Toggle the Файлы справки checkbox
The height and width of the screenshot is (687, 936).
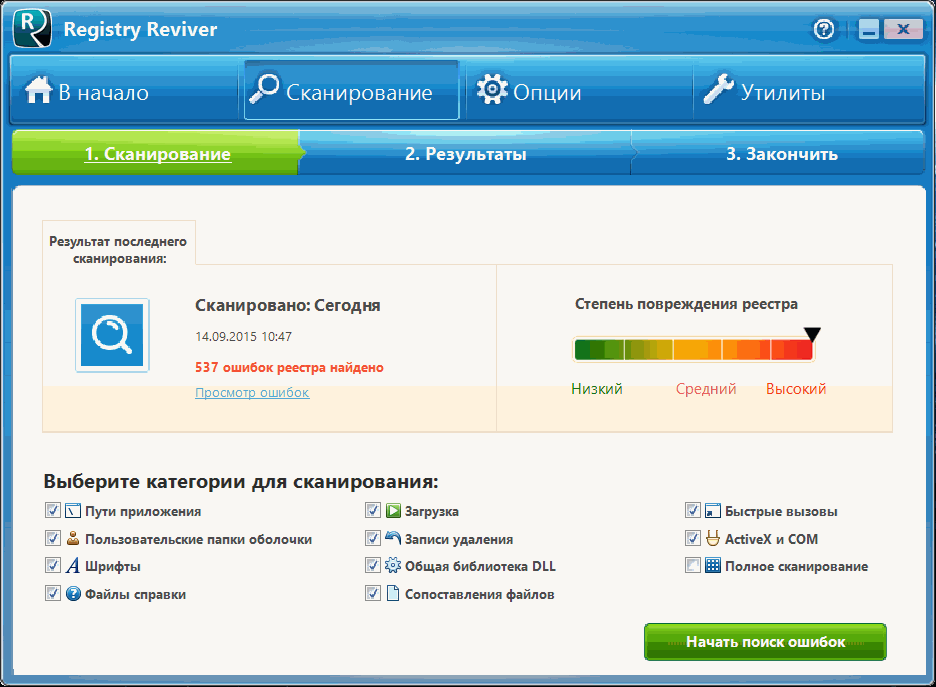pos(53,593)
